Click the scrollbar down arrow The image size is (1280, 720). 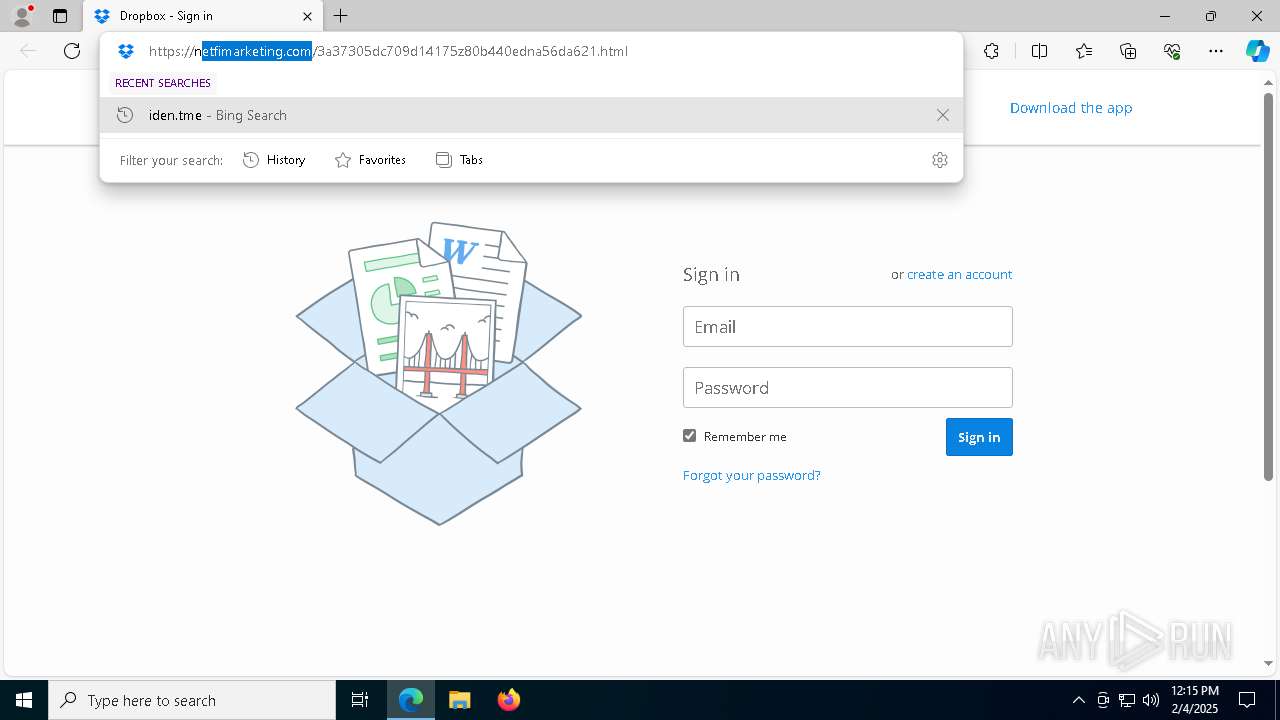tap(1269, 662)
